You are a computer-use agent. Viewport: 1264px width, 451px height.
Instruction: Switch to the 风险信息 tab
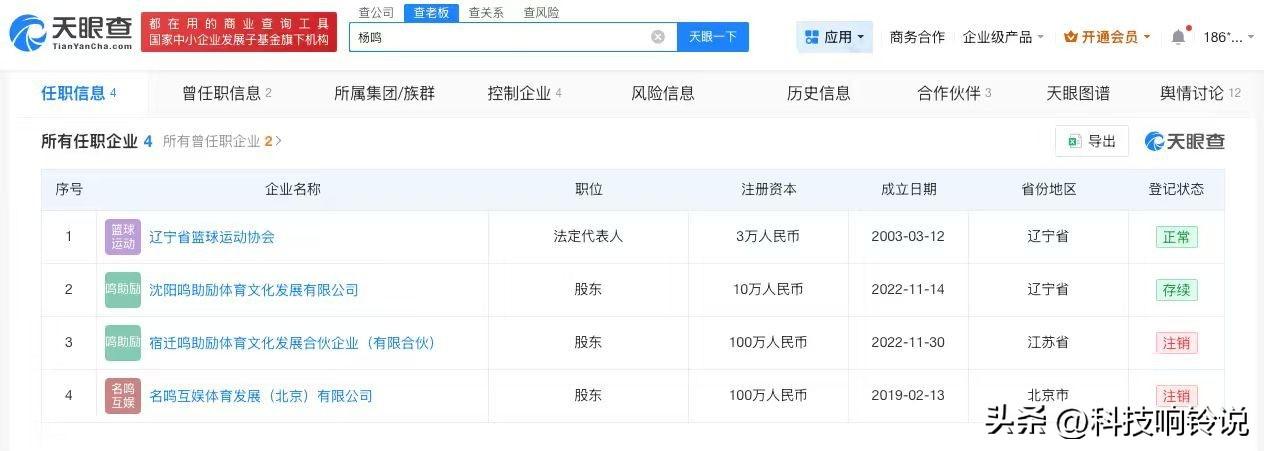(x=663, y=93)
